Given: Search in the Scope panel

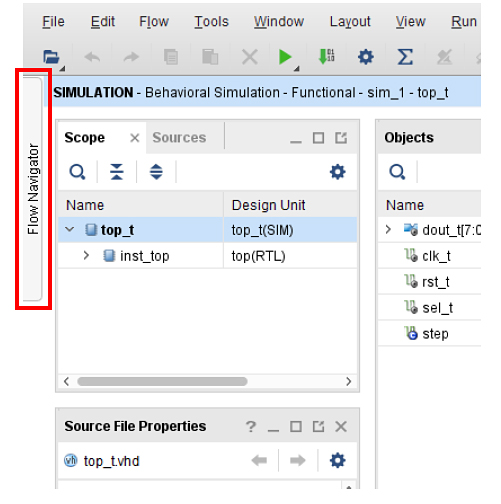Looking at the screenshot, I should coord(77,172).
